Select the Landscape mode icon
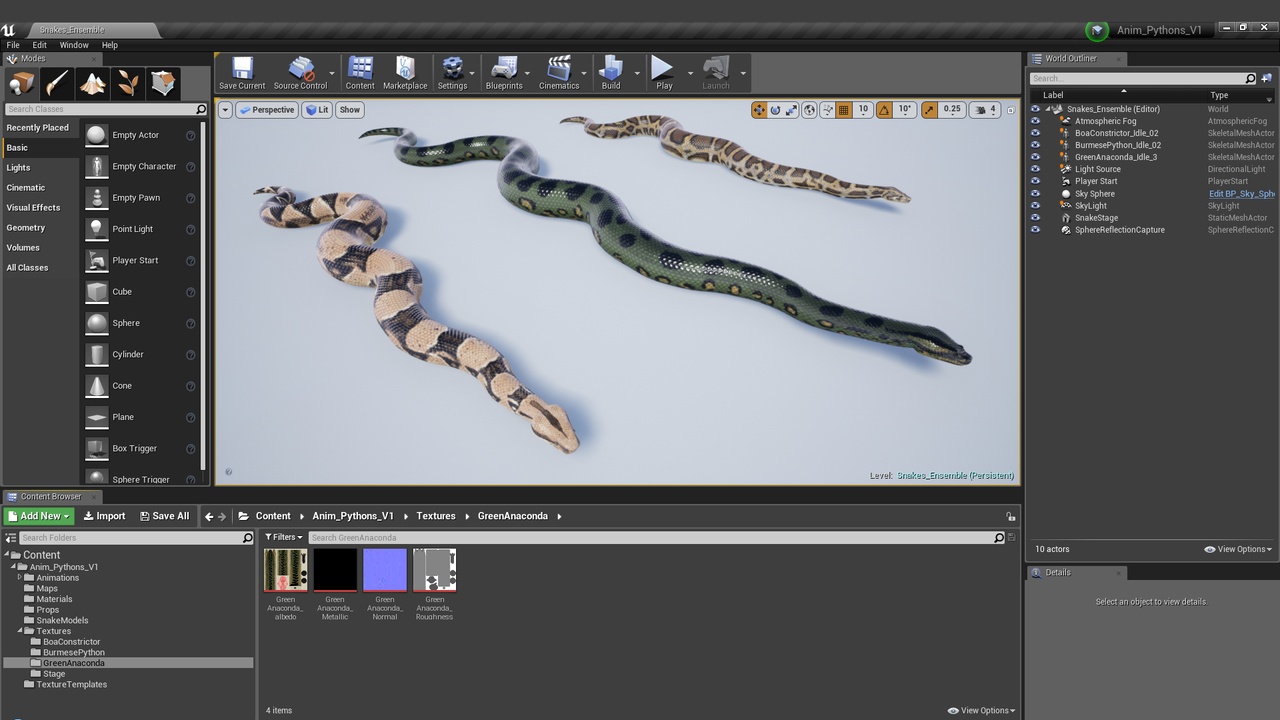This screenshot has width=1280, height=720. coord(93,83)
